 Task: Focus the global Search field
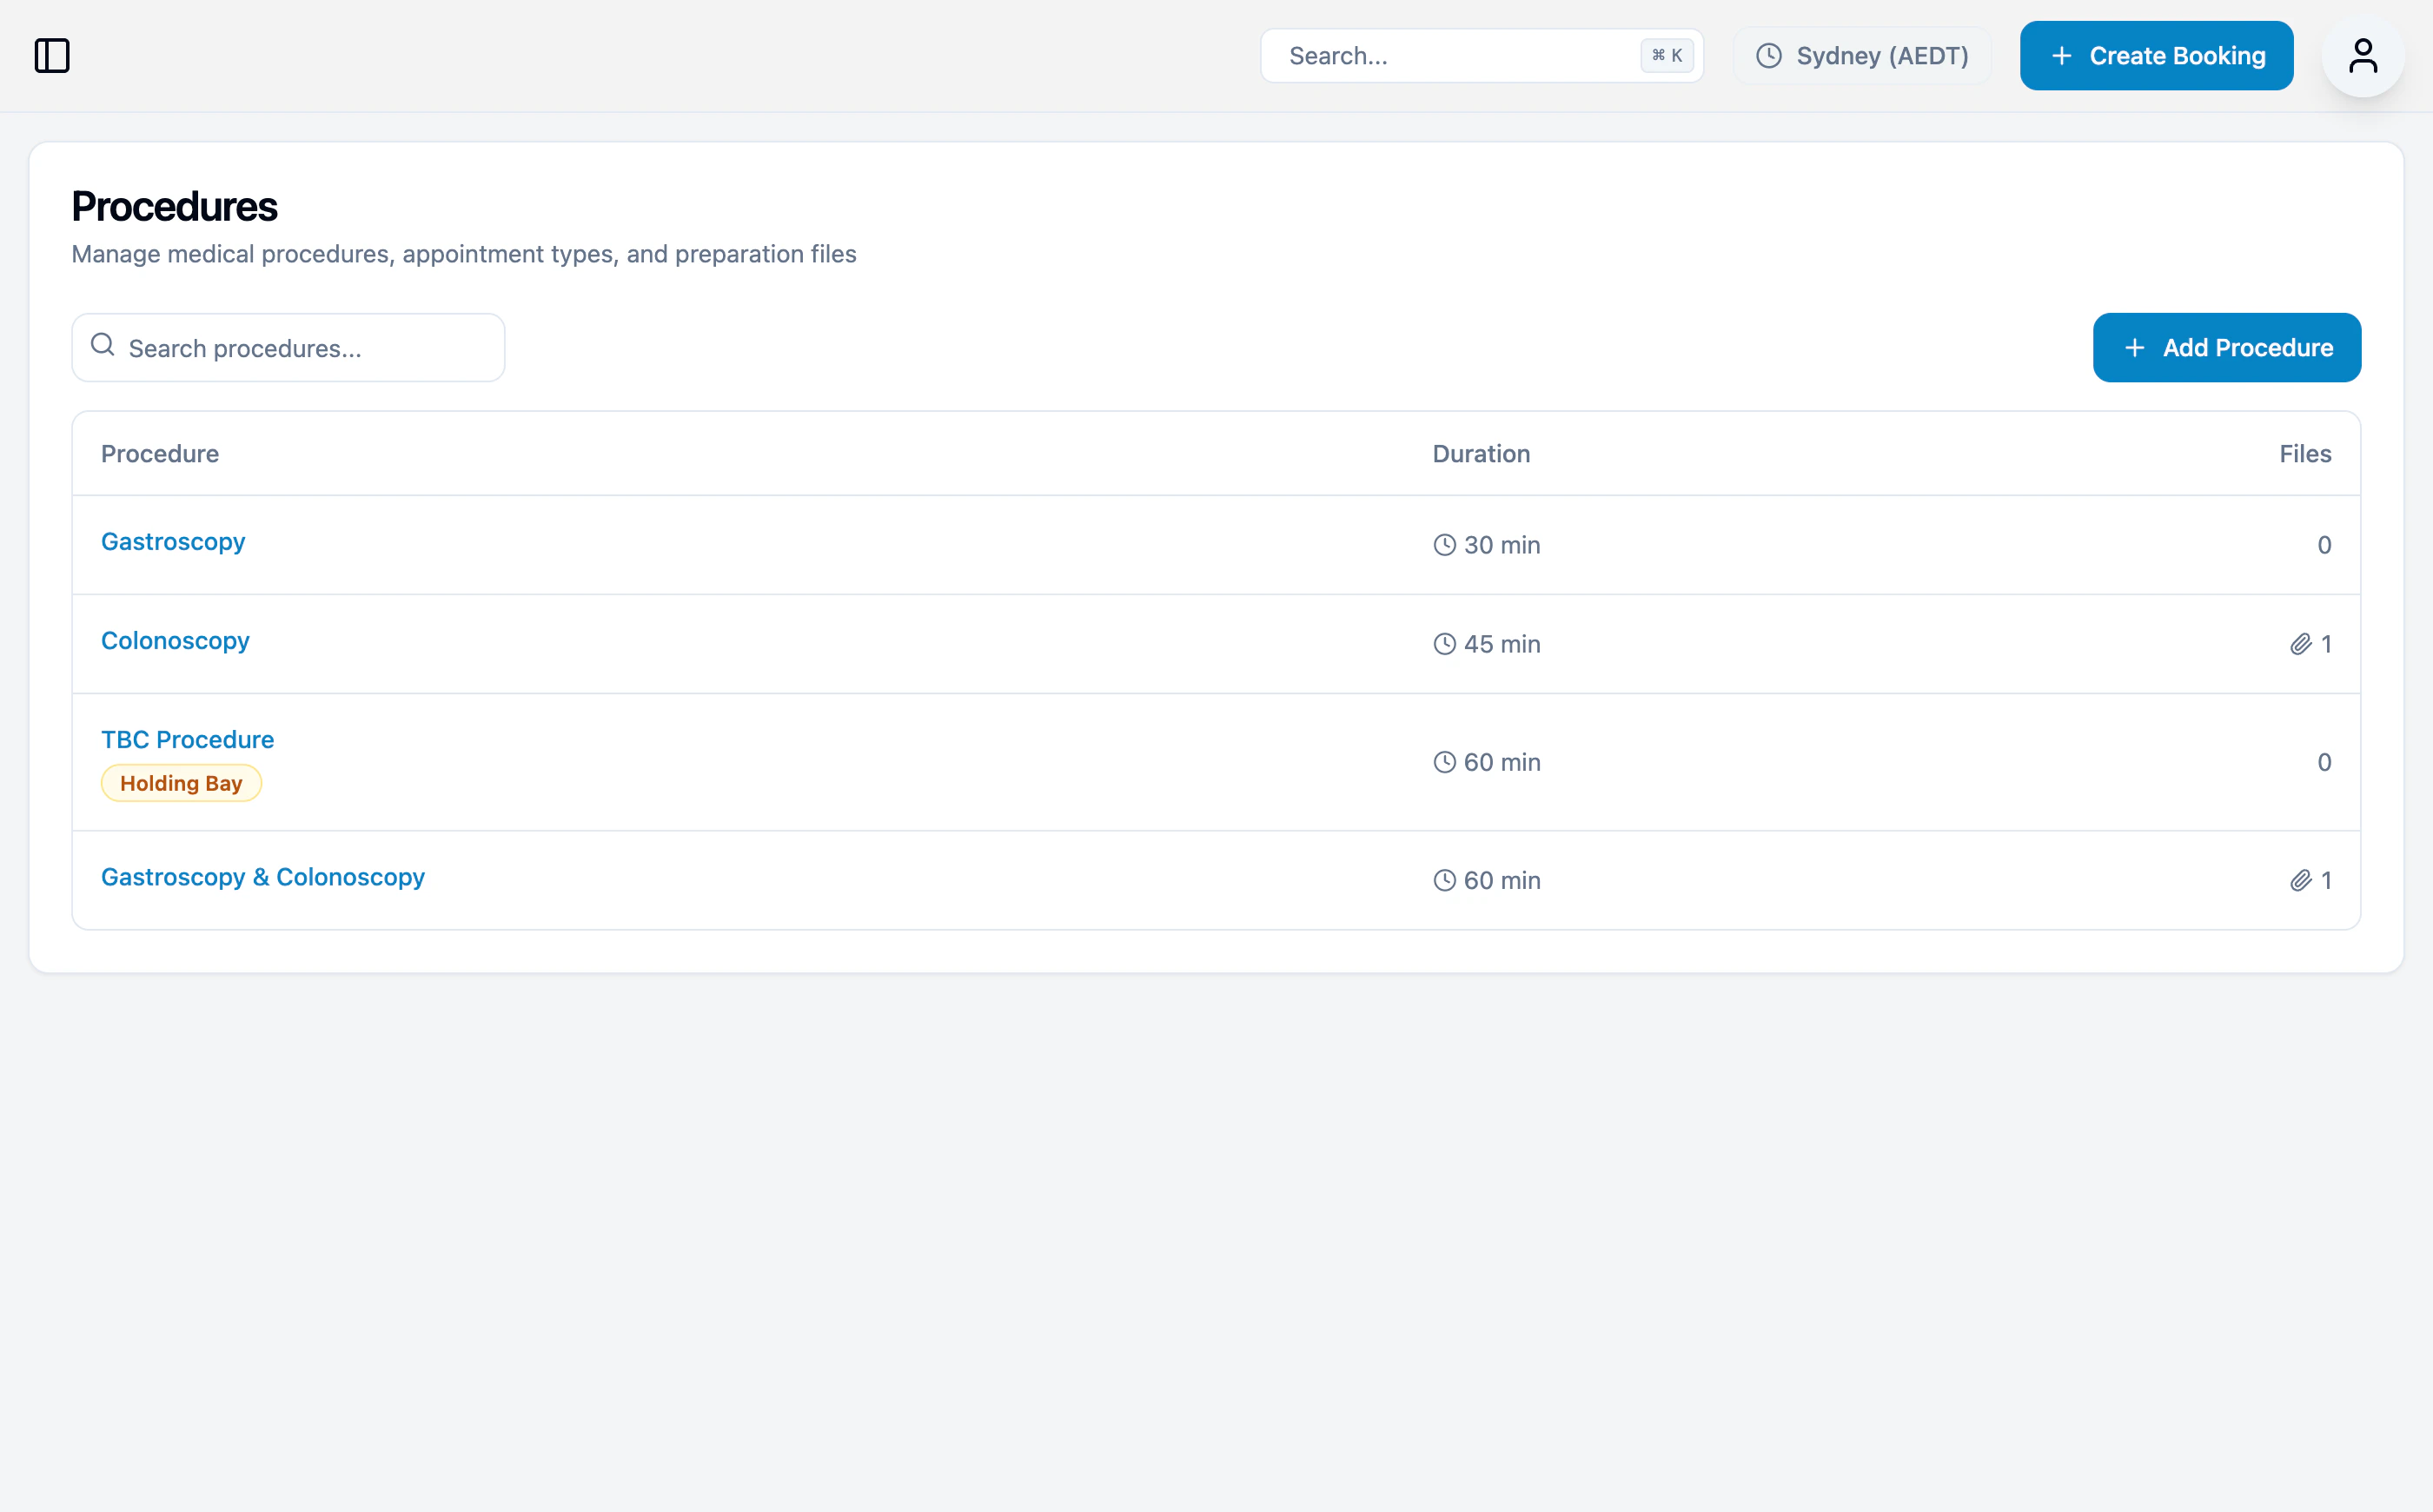[x=1450, y=56]
